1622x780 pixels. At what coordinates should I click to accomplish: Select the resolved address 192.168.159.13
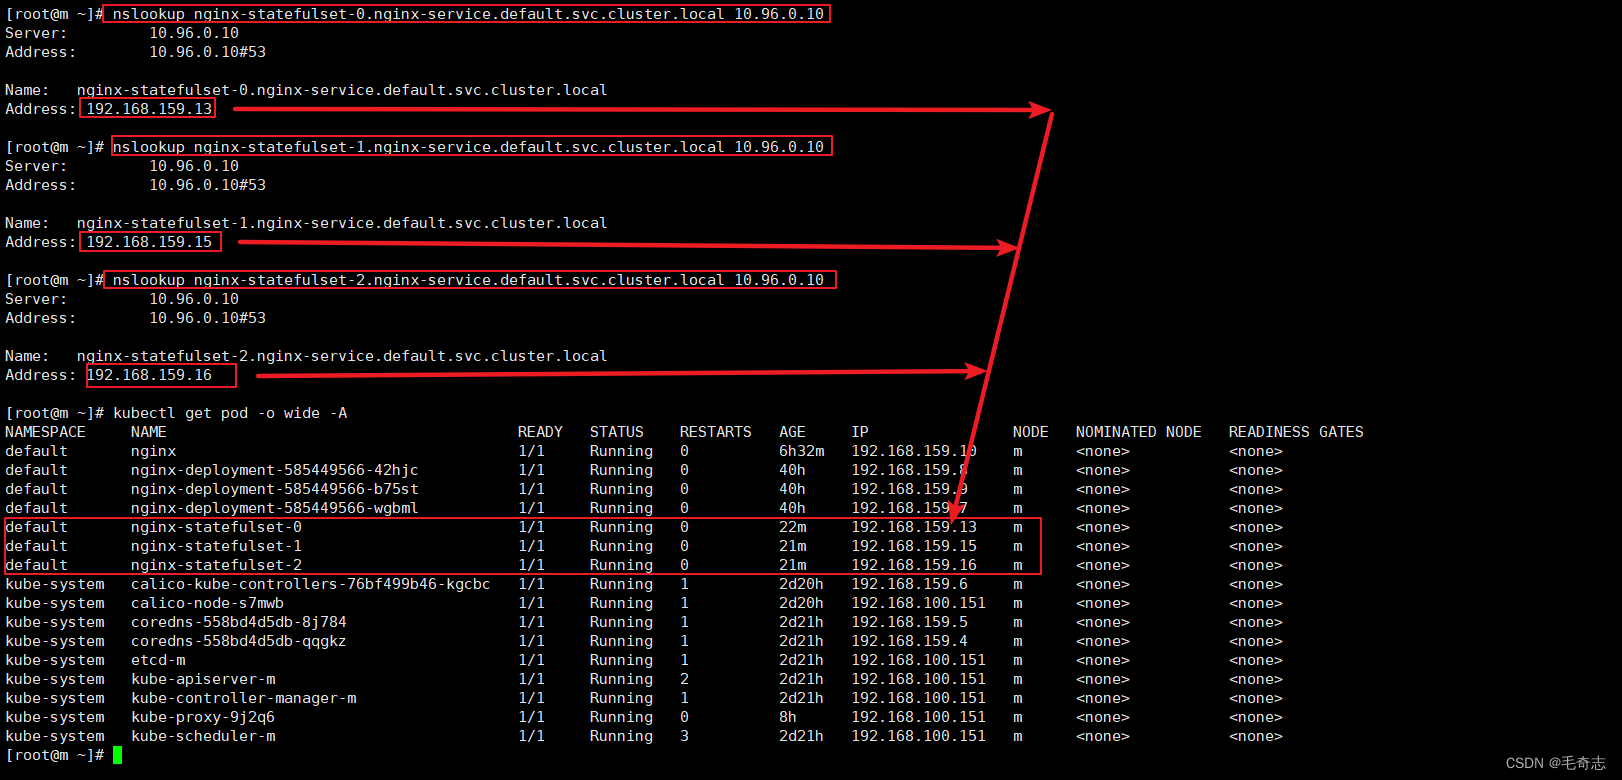[x=149, y=109]
